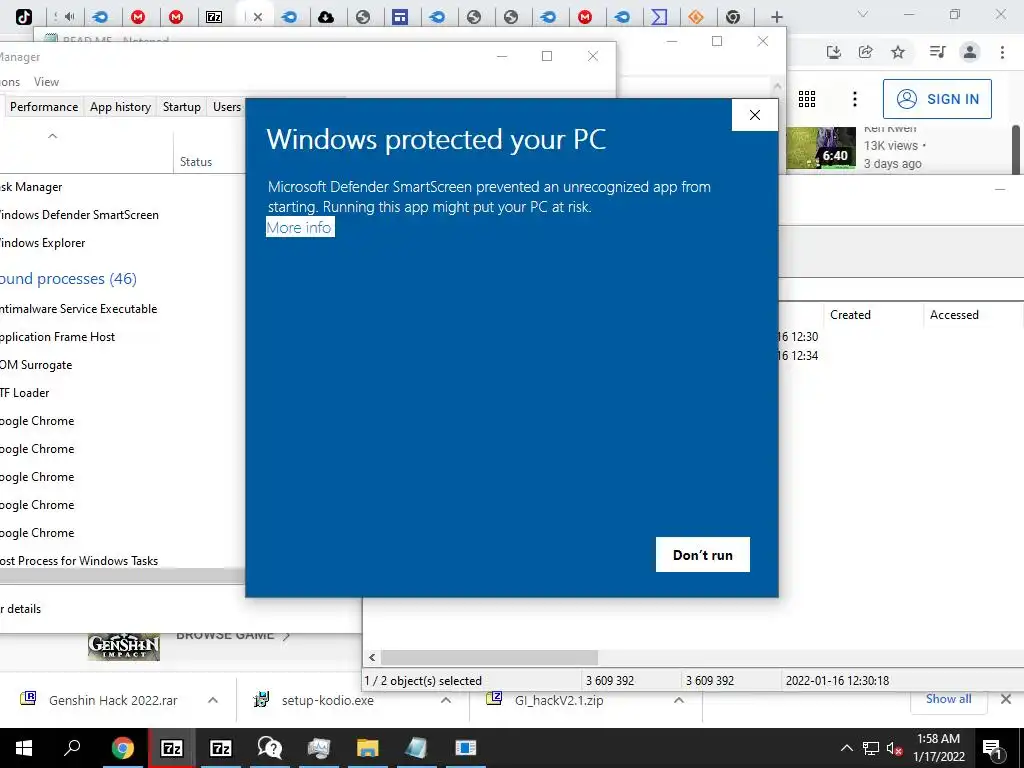This screenshot has height=768, width=1024.
Task: Select the Application Frame Host row
Action: (x=122, y=337)
